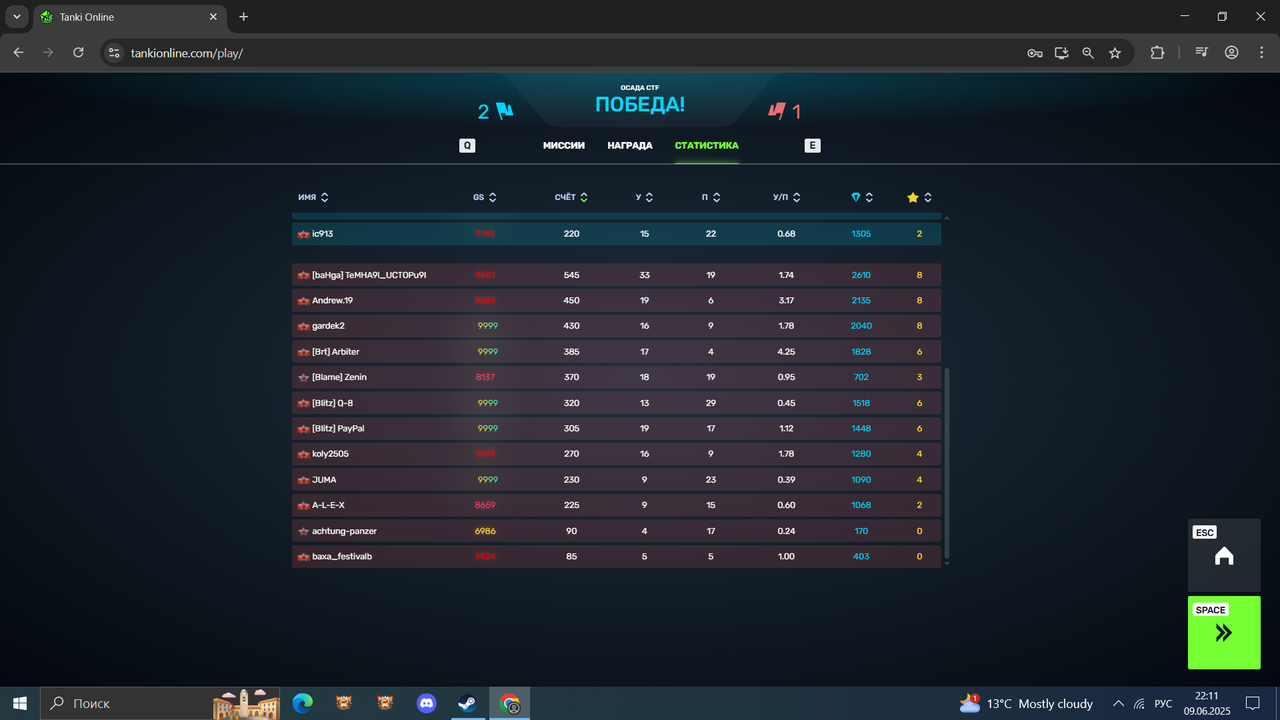This screenshot has width=1280, height=720.
Task: Click the scrollbar up arrow of the table
Action: 947,217
